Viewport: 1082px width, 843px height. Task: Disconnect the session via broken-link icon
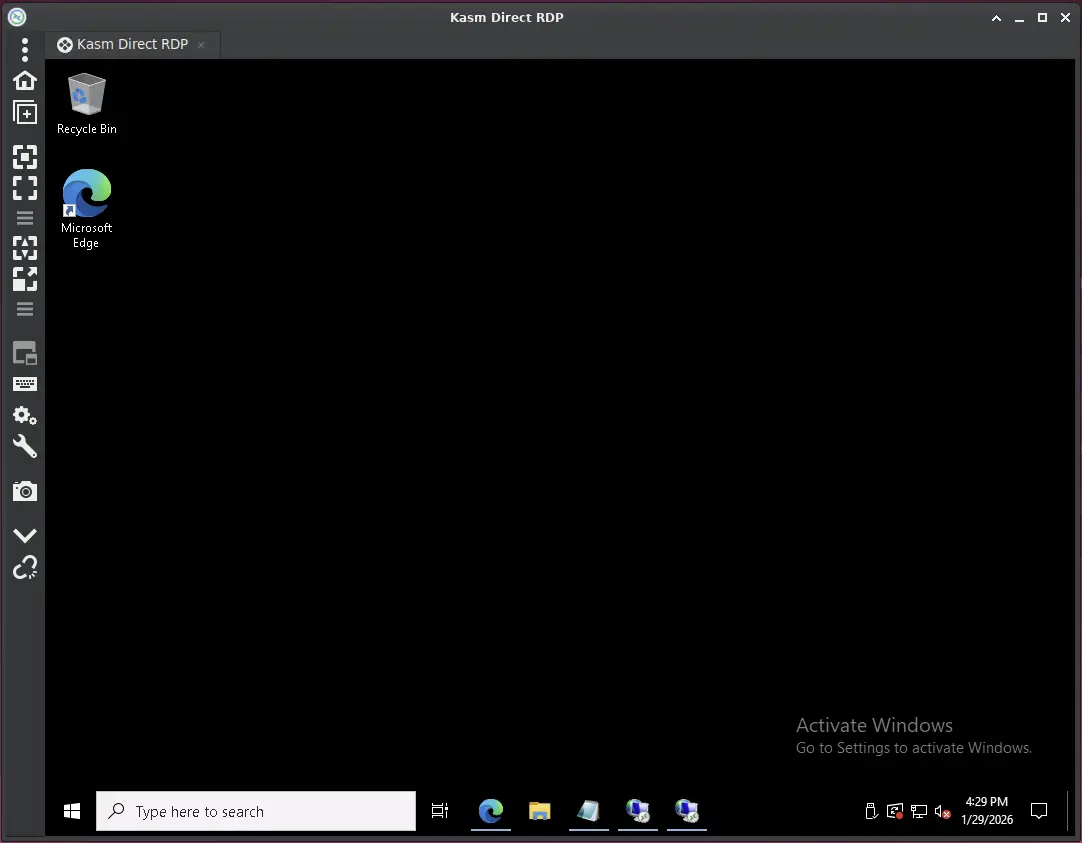[25, 567]
